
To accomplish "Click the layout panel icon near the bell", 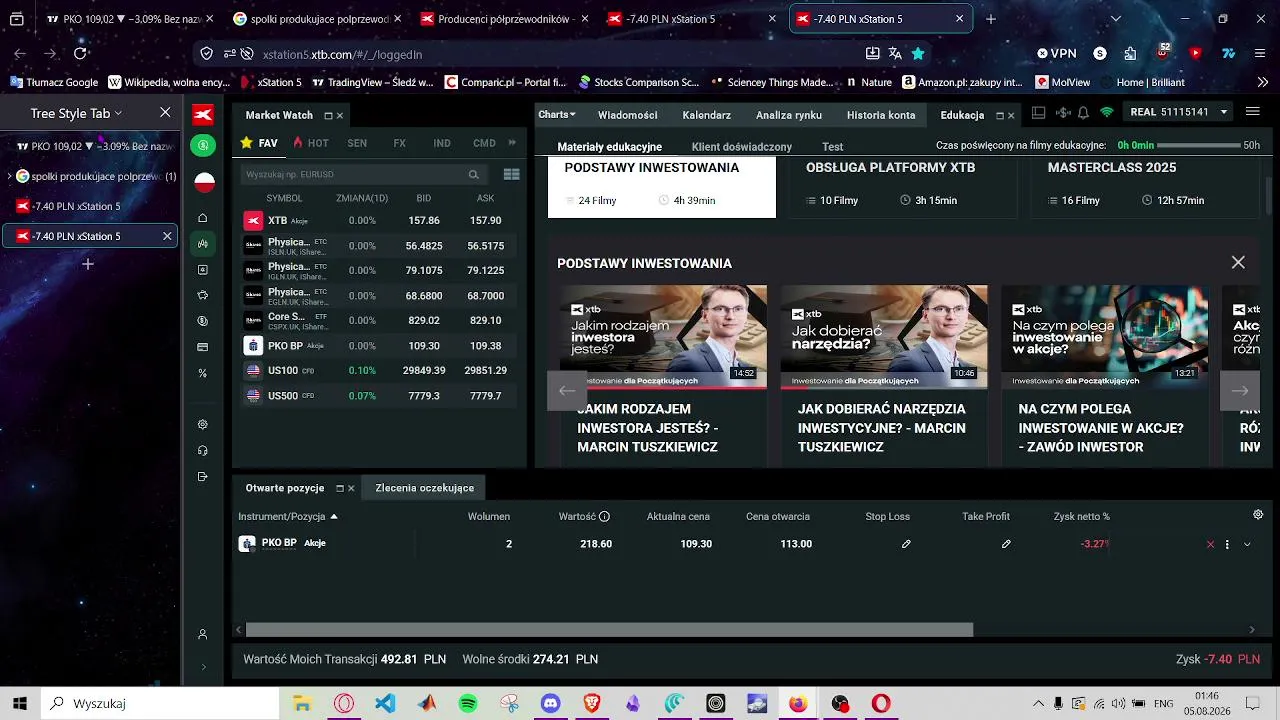I will [1039, 113].
